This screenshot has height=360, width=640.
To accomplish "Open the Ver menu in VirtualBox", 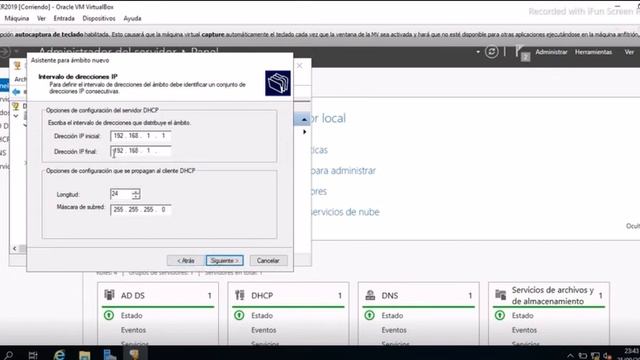I will tap(41, 18).
